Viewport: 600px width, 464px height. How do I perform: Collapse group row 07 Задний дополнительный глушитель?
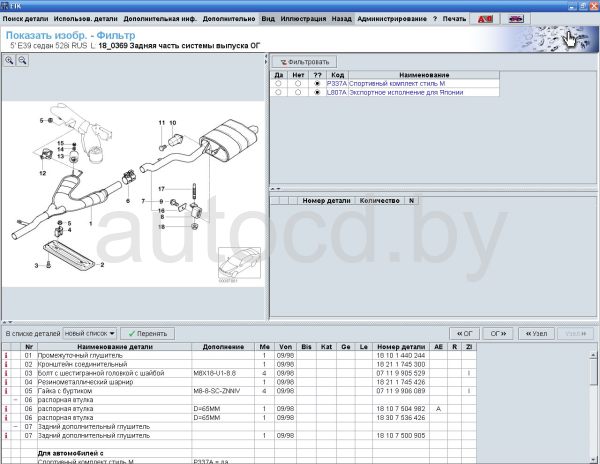coord(16,427)
